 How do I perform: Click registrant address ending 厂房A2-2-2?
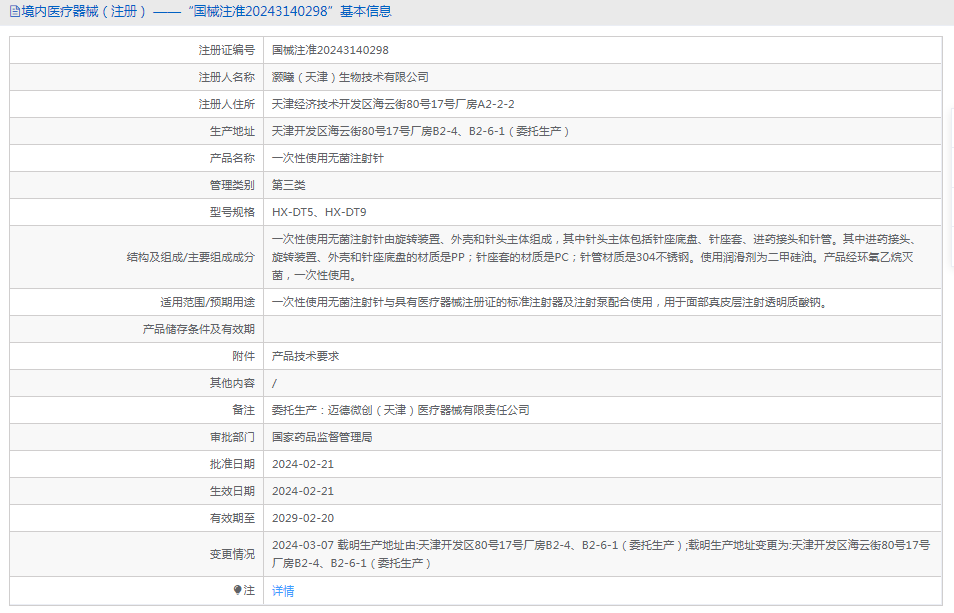pyautogui.click(x=393, y=104)
